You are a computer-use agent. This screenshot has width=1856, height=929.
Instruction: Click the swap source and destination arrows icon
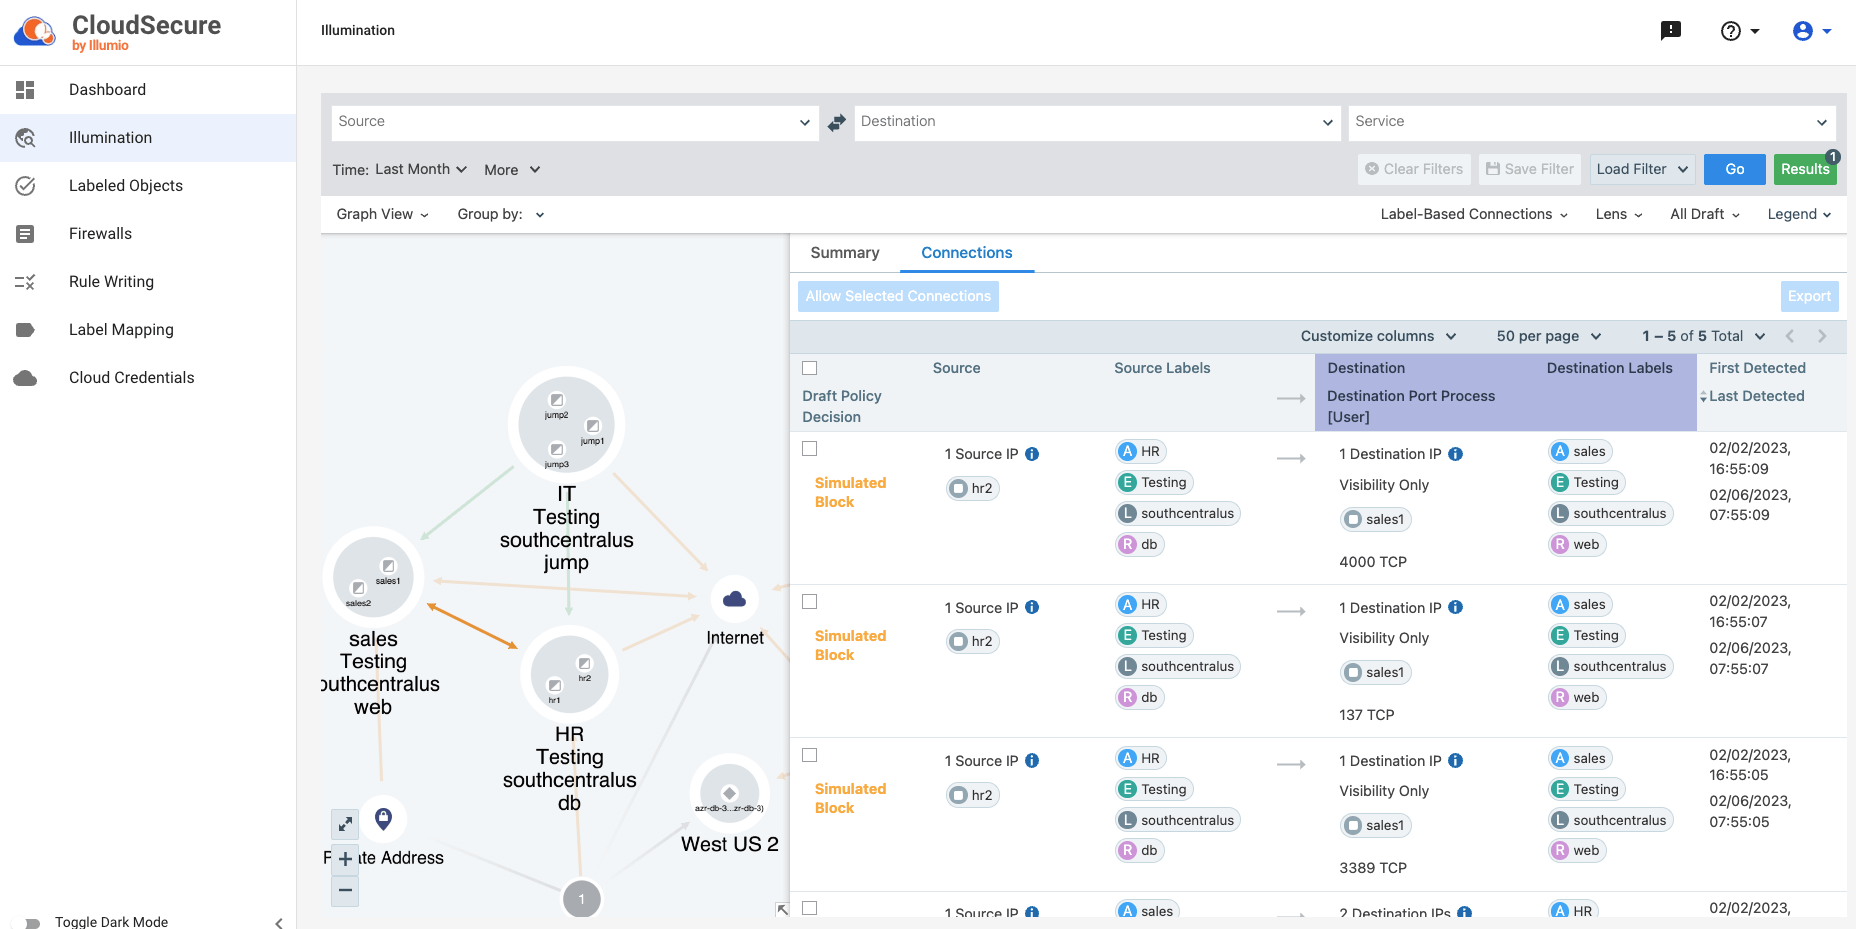pyautogui.click(x=836, y=122)
